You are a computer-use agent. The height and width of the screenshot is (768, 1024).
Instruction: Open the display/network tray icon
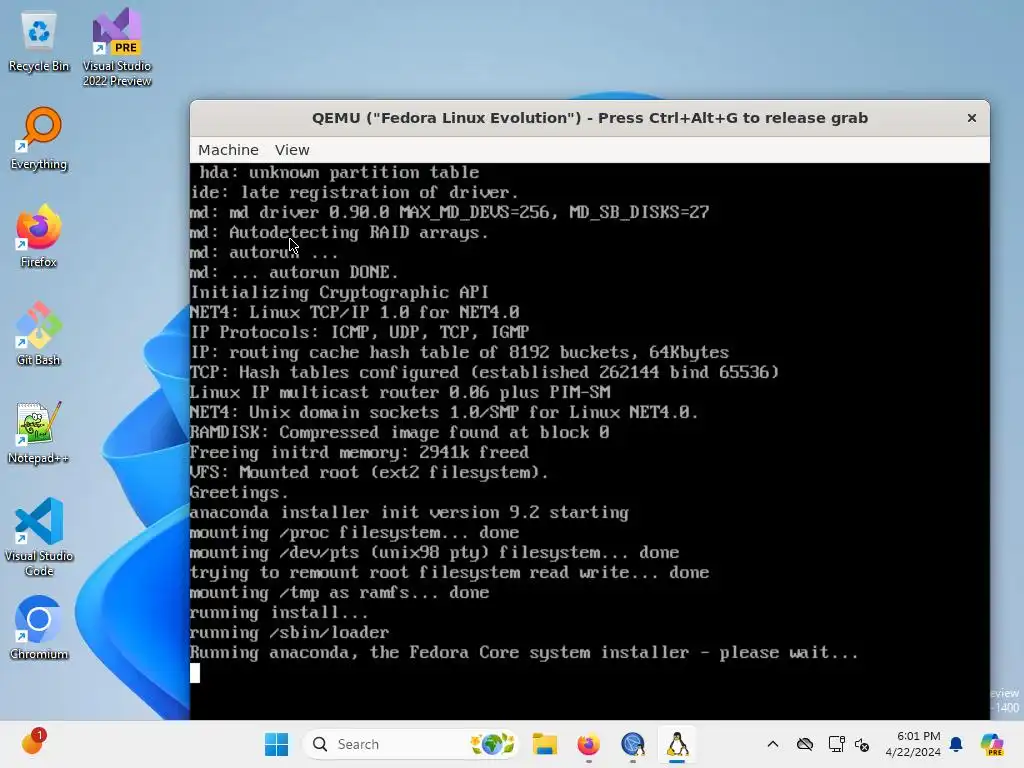(836, 744)
